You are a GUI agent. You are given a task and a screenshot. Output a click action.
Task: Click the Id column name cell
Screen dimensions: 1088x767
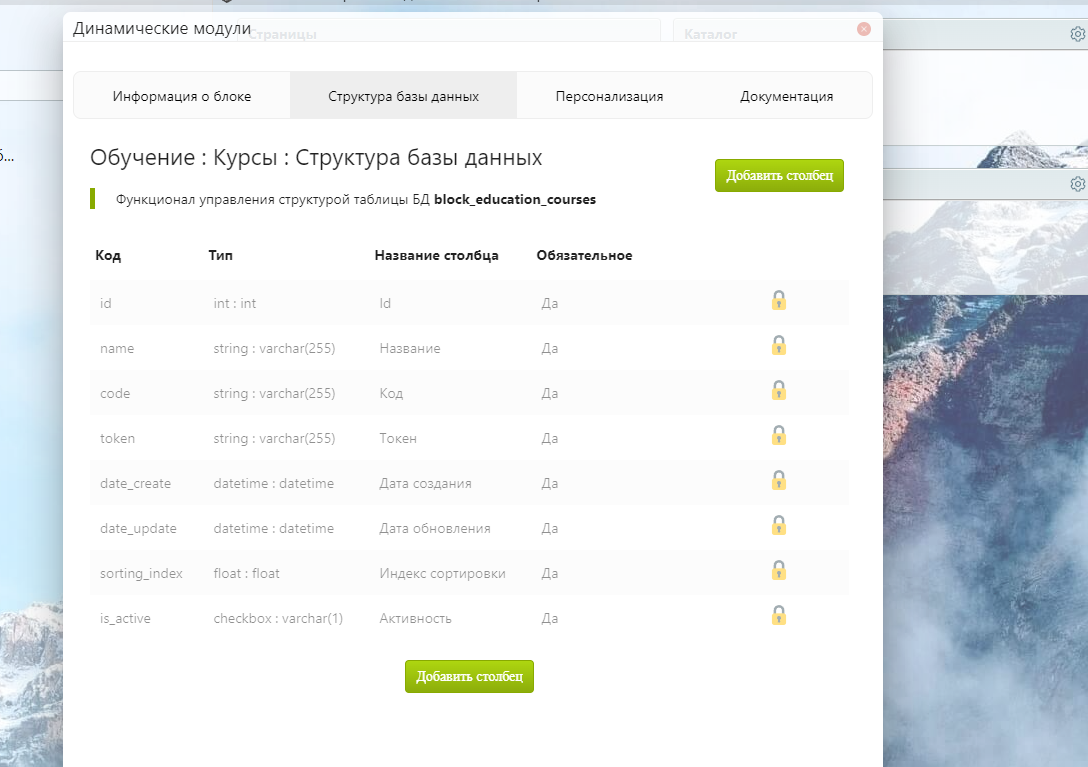(x=385, y=303)
